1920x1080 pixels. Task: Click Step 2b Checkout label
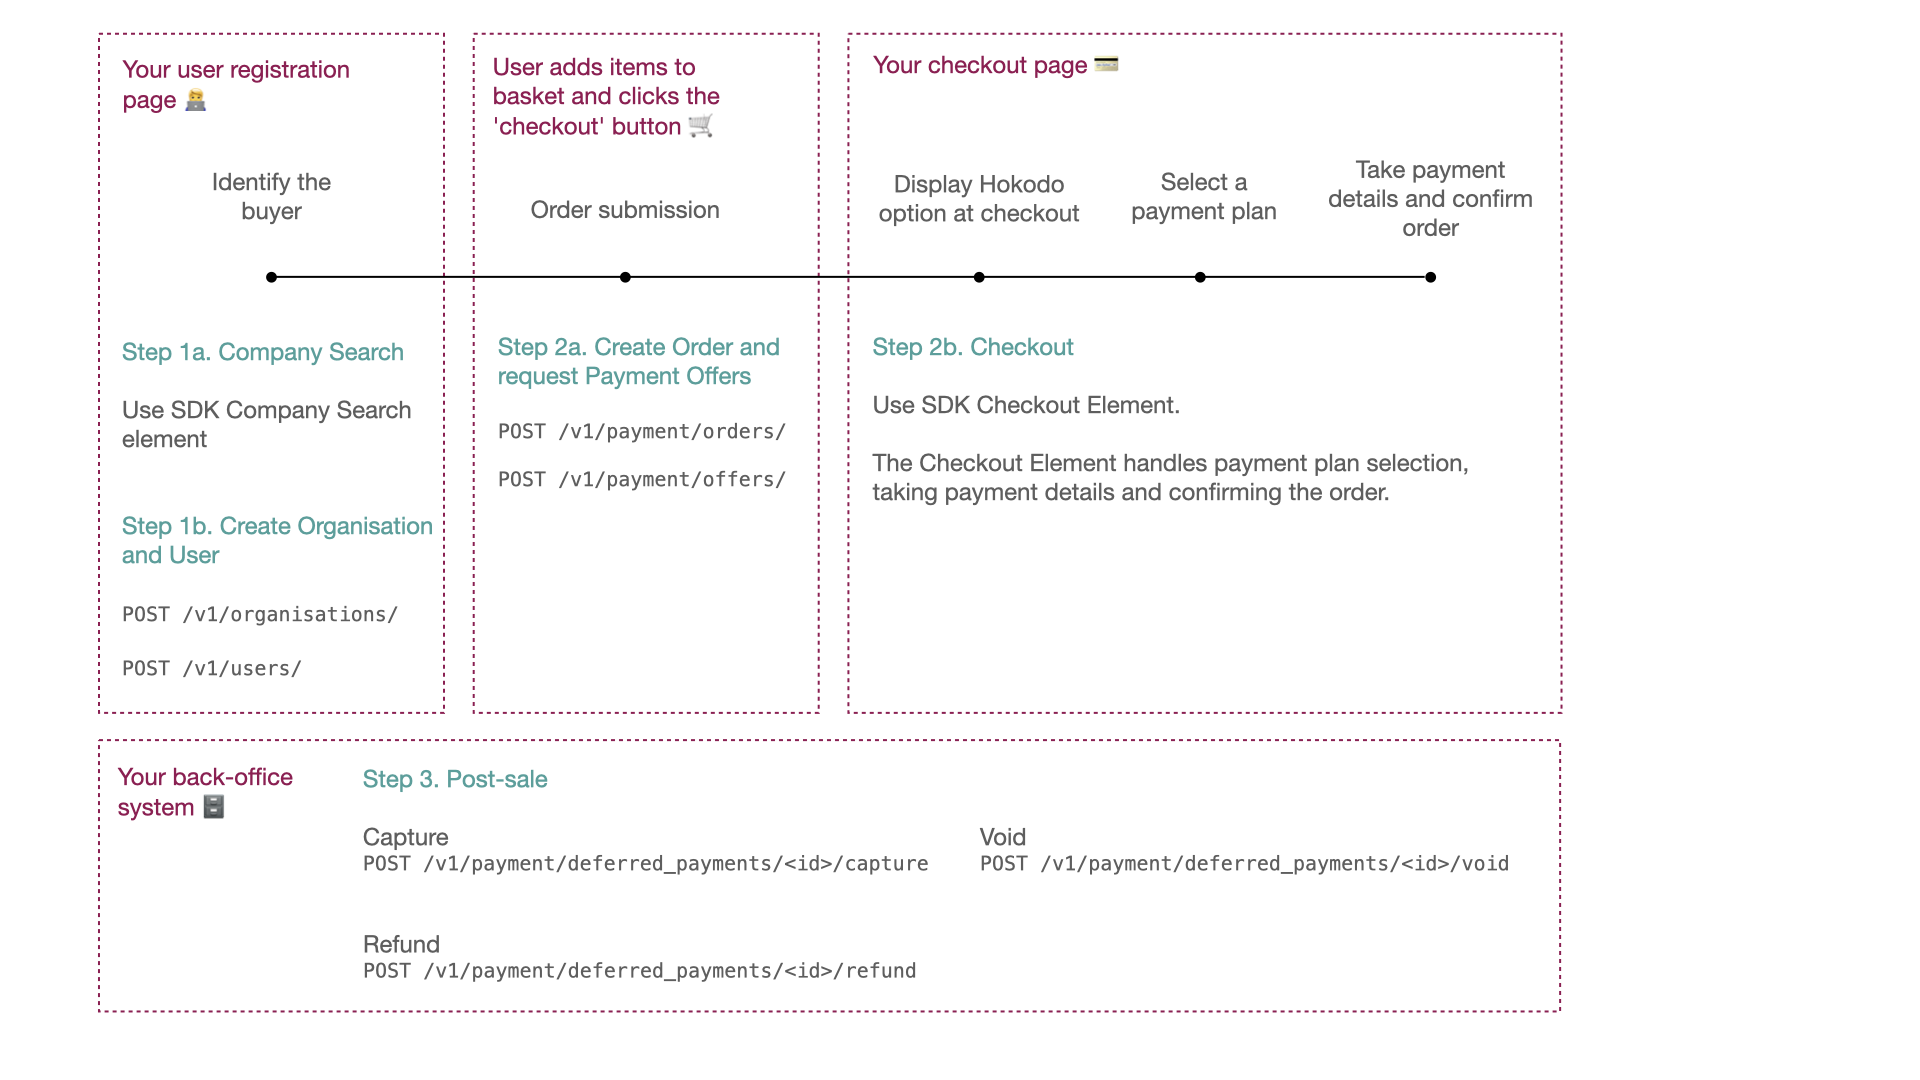pyautogui.click(x=973, y=347)
